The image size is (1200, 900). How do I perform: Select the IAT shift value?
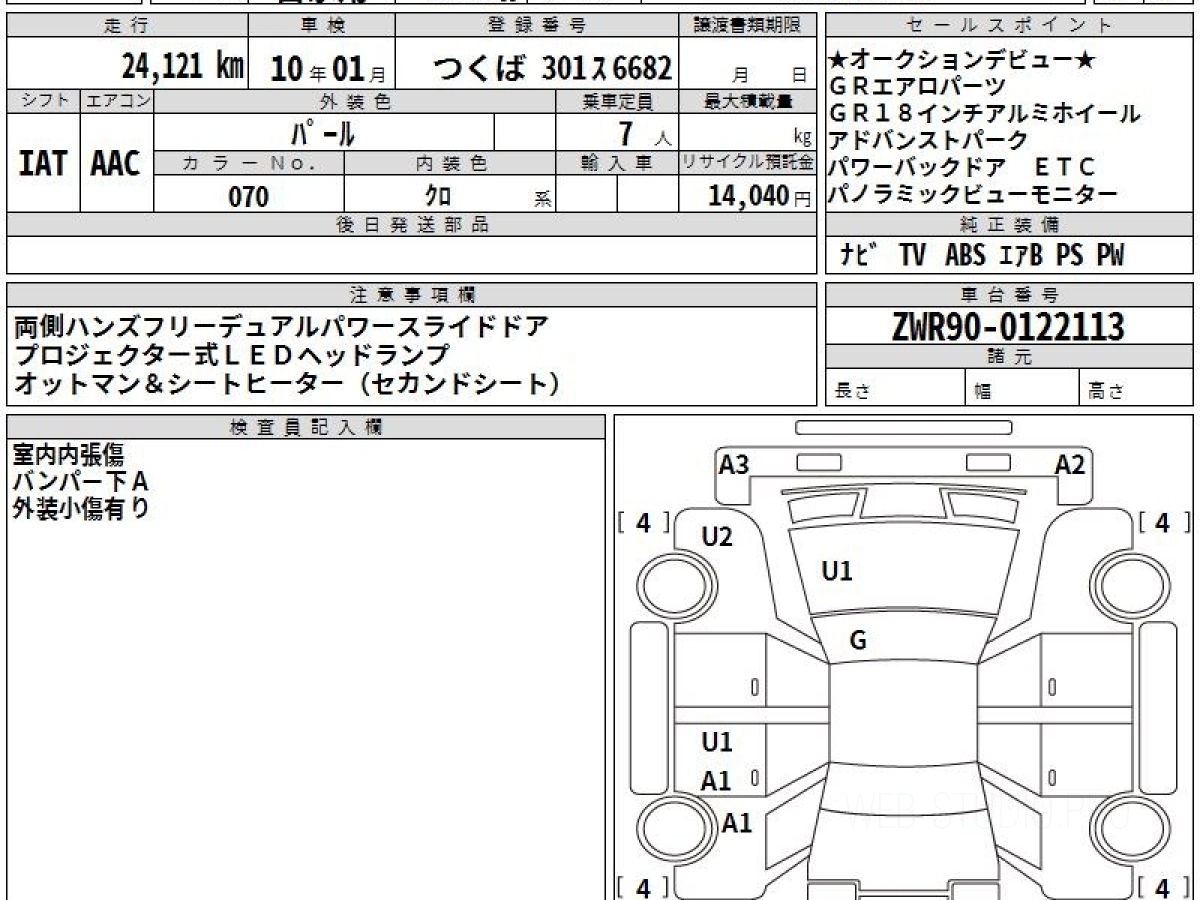pyautogui.click(x=43, y=163)
